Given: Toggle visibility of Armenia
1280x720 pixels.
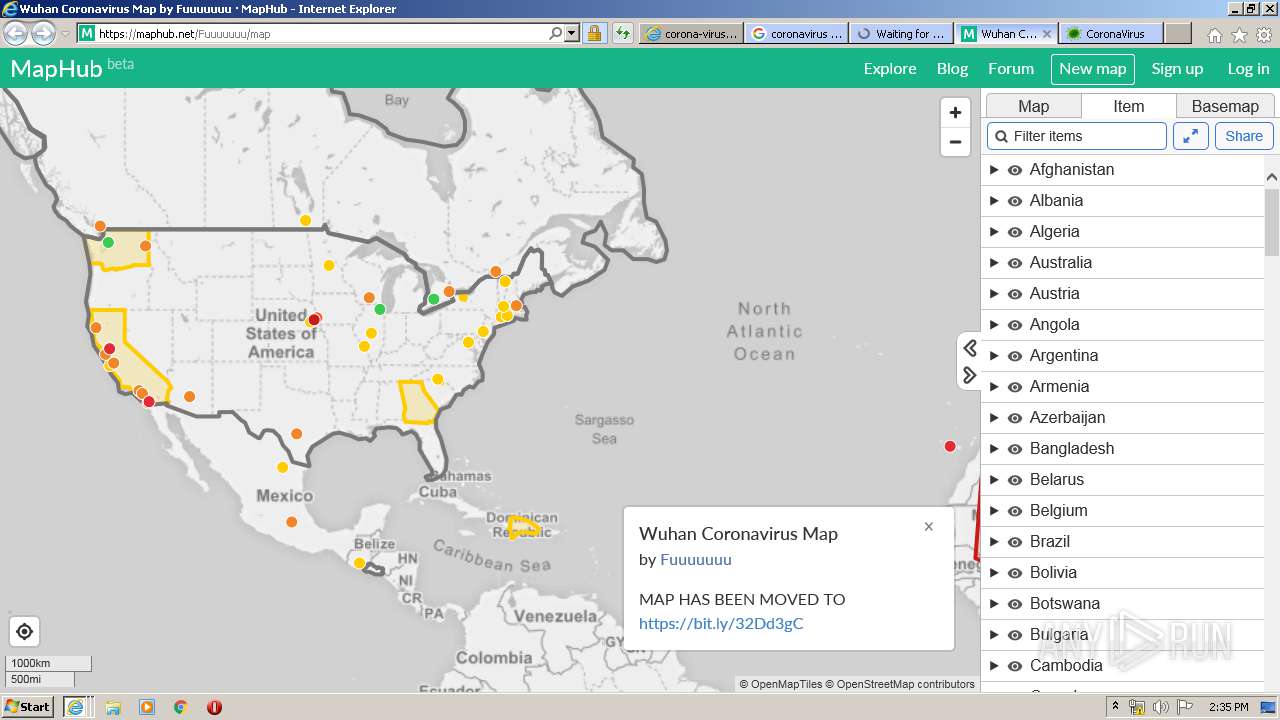Looking at the screenshot, I should point(1015,387).
